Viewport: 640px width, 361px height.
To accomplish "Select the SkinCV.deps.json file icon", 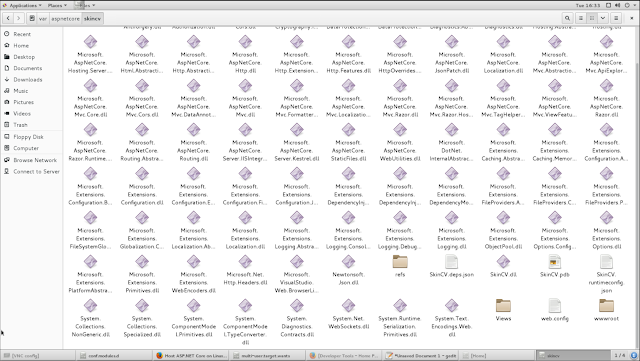I will [x=451, y=262].
